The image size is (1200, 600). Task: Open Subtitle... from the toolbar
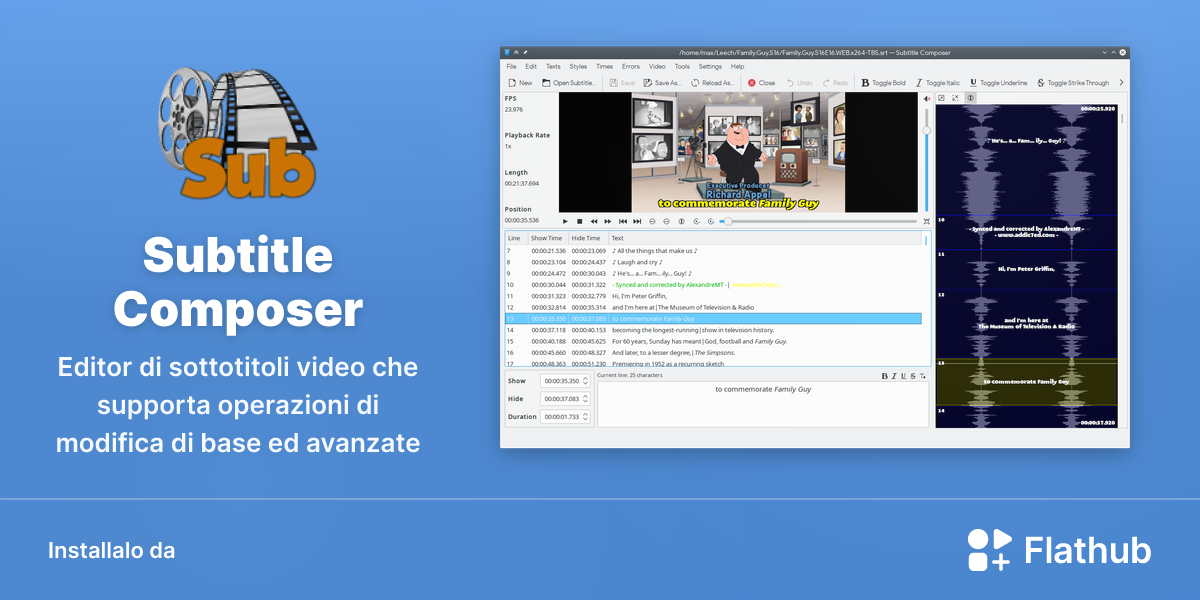pos(569,83)
